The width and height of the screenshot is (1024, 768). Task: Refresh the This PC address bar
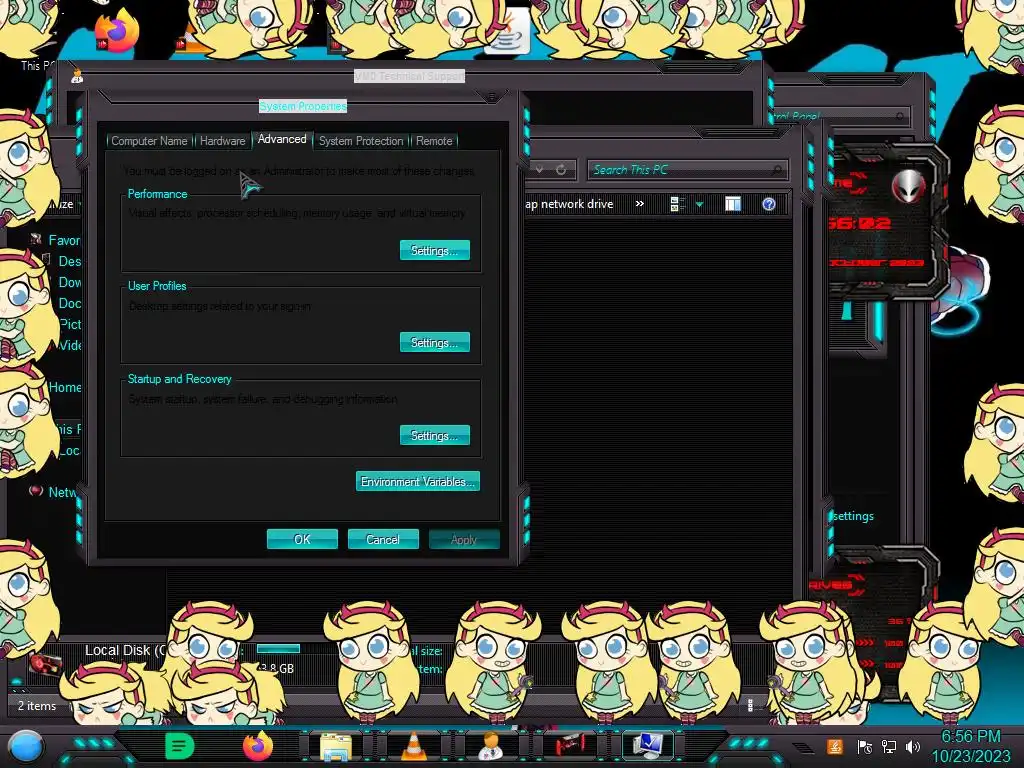(x=561, y=170)
